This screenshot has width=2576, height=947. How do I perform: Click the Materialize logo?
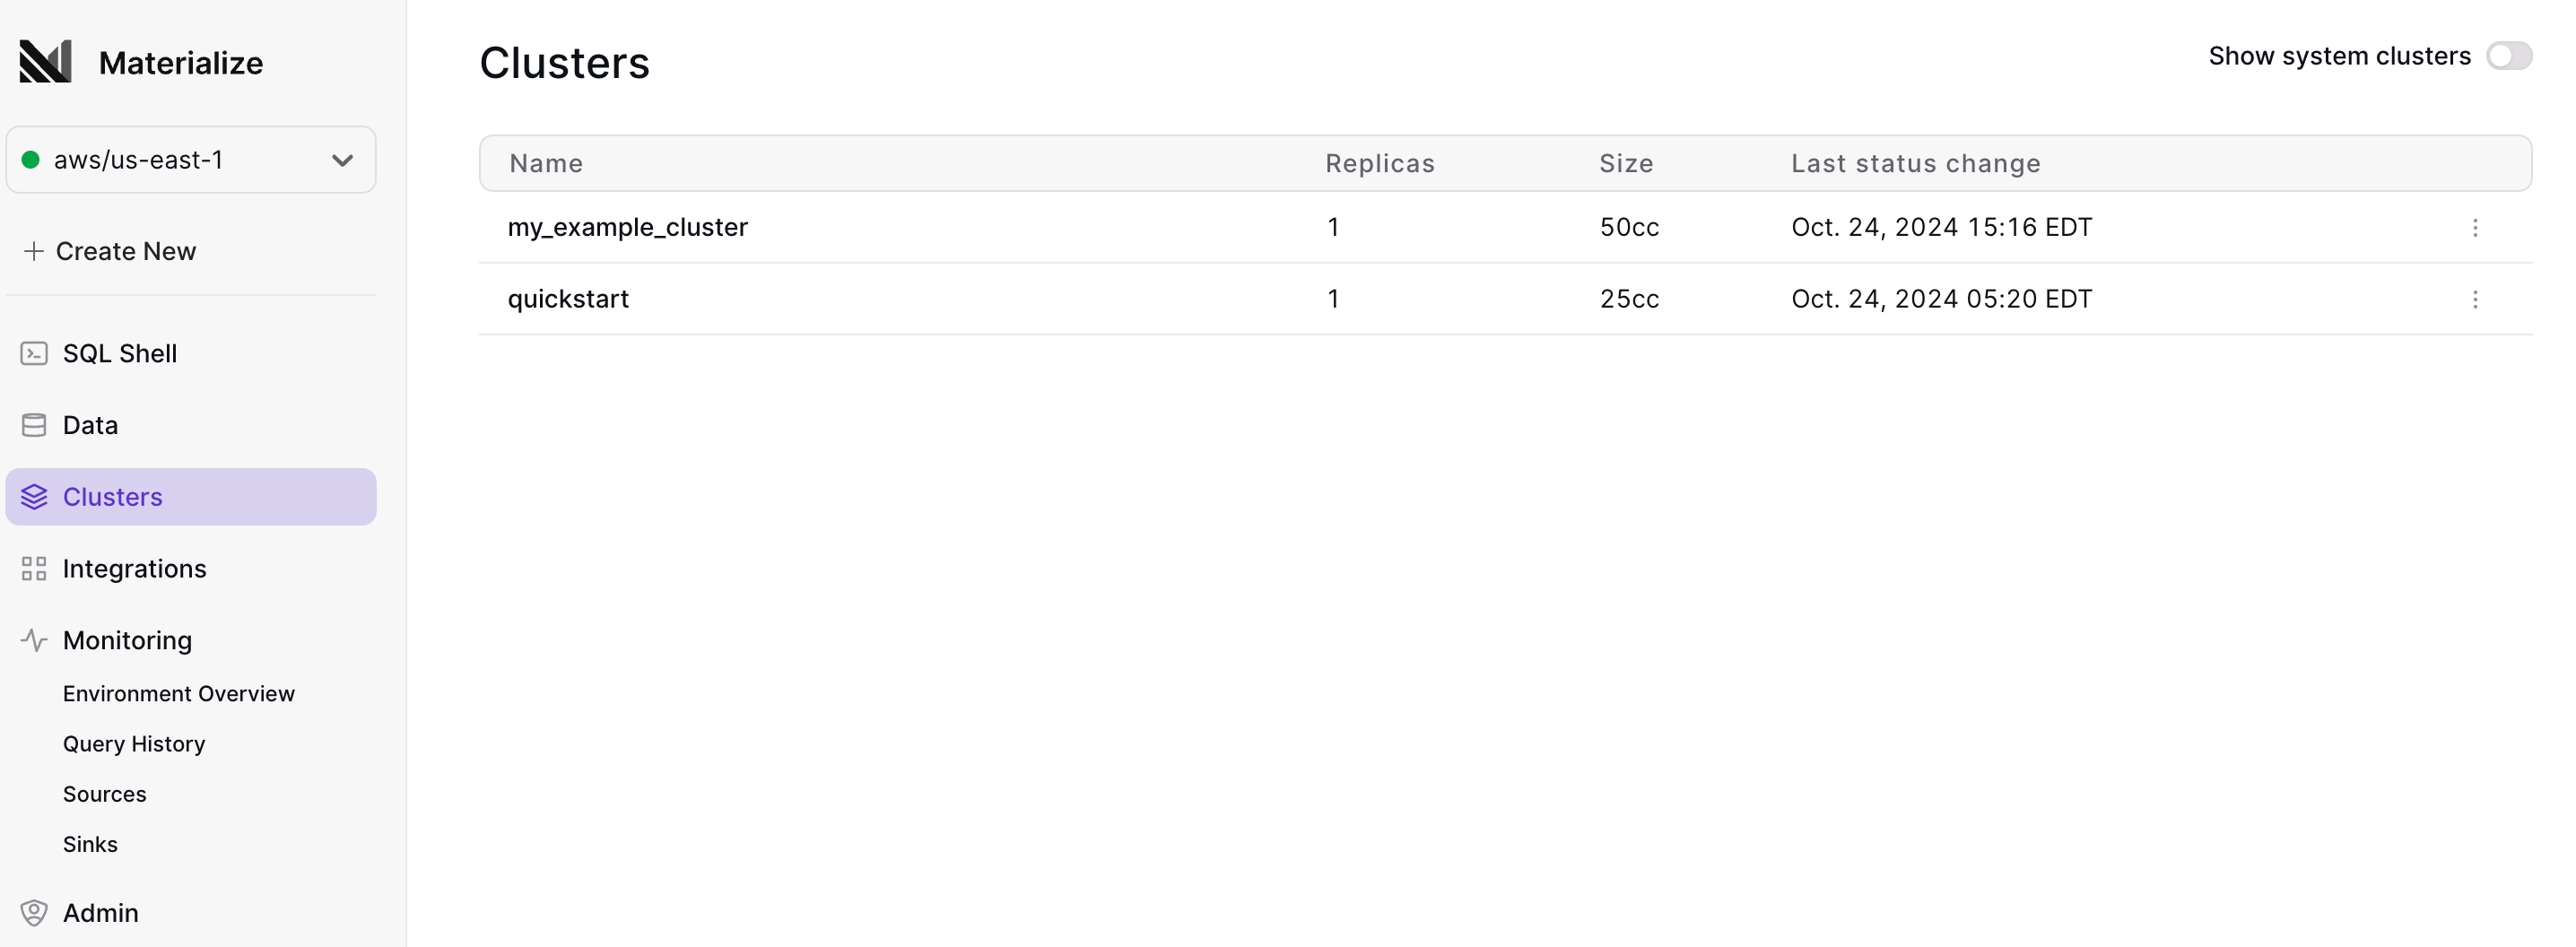44,61
